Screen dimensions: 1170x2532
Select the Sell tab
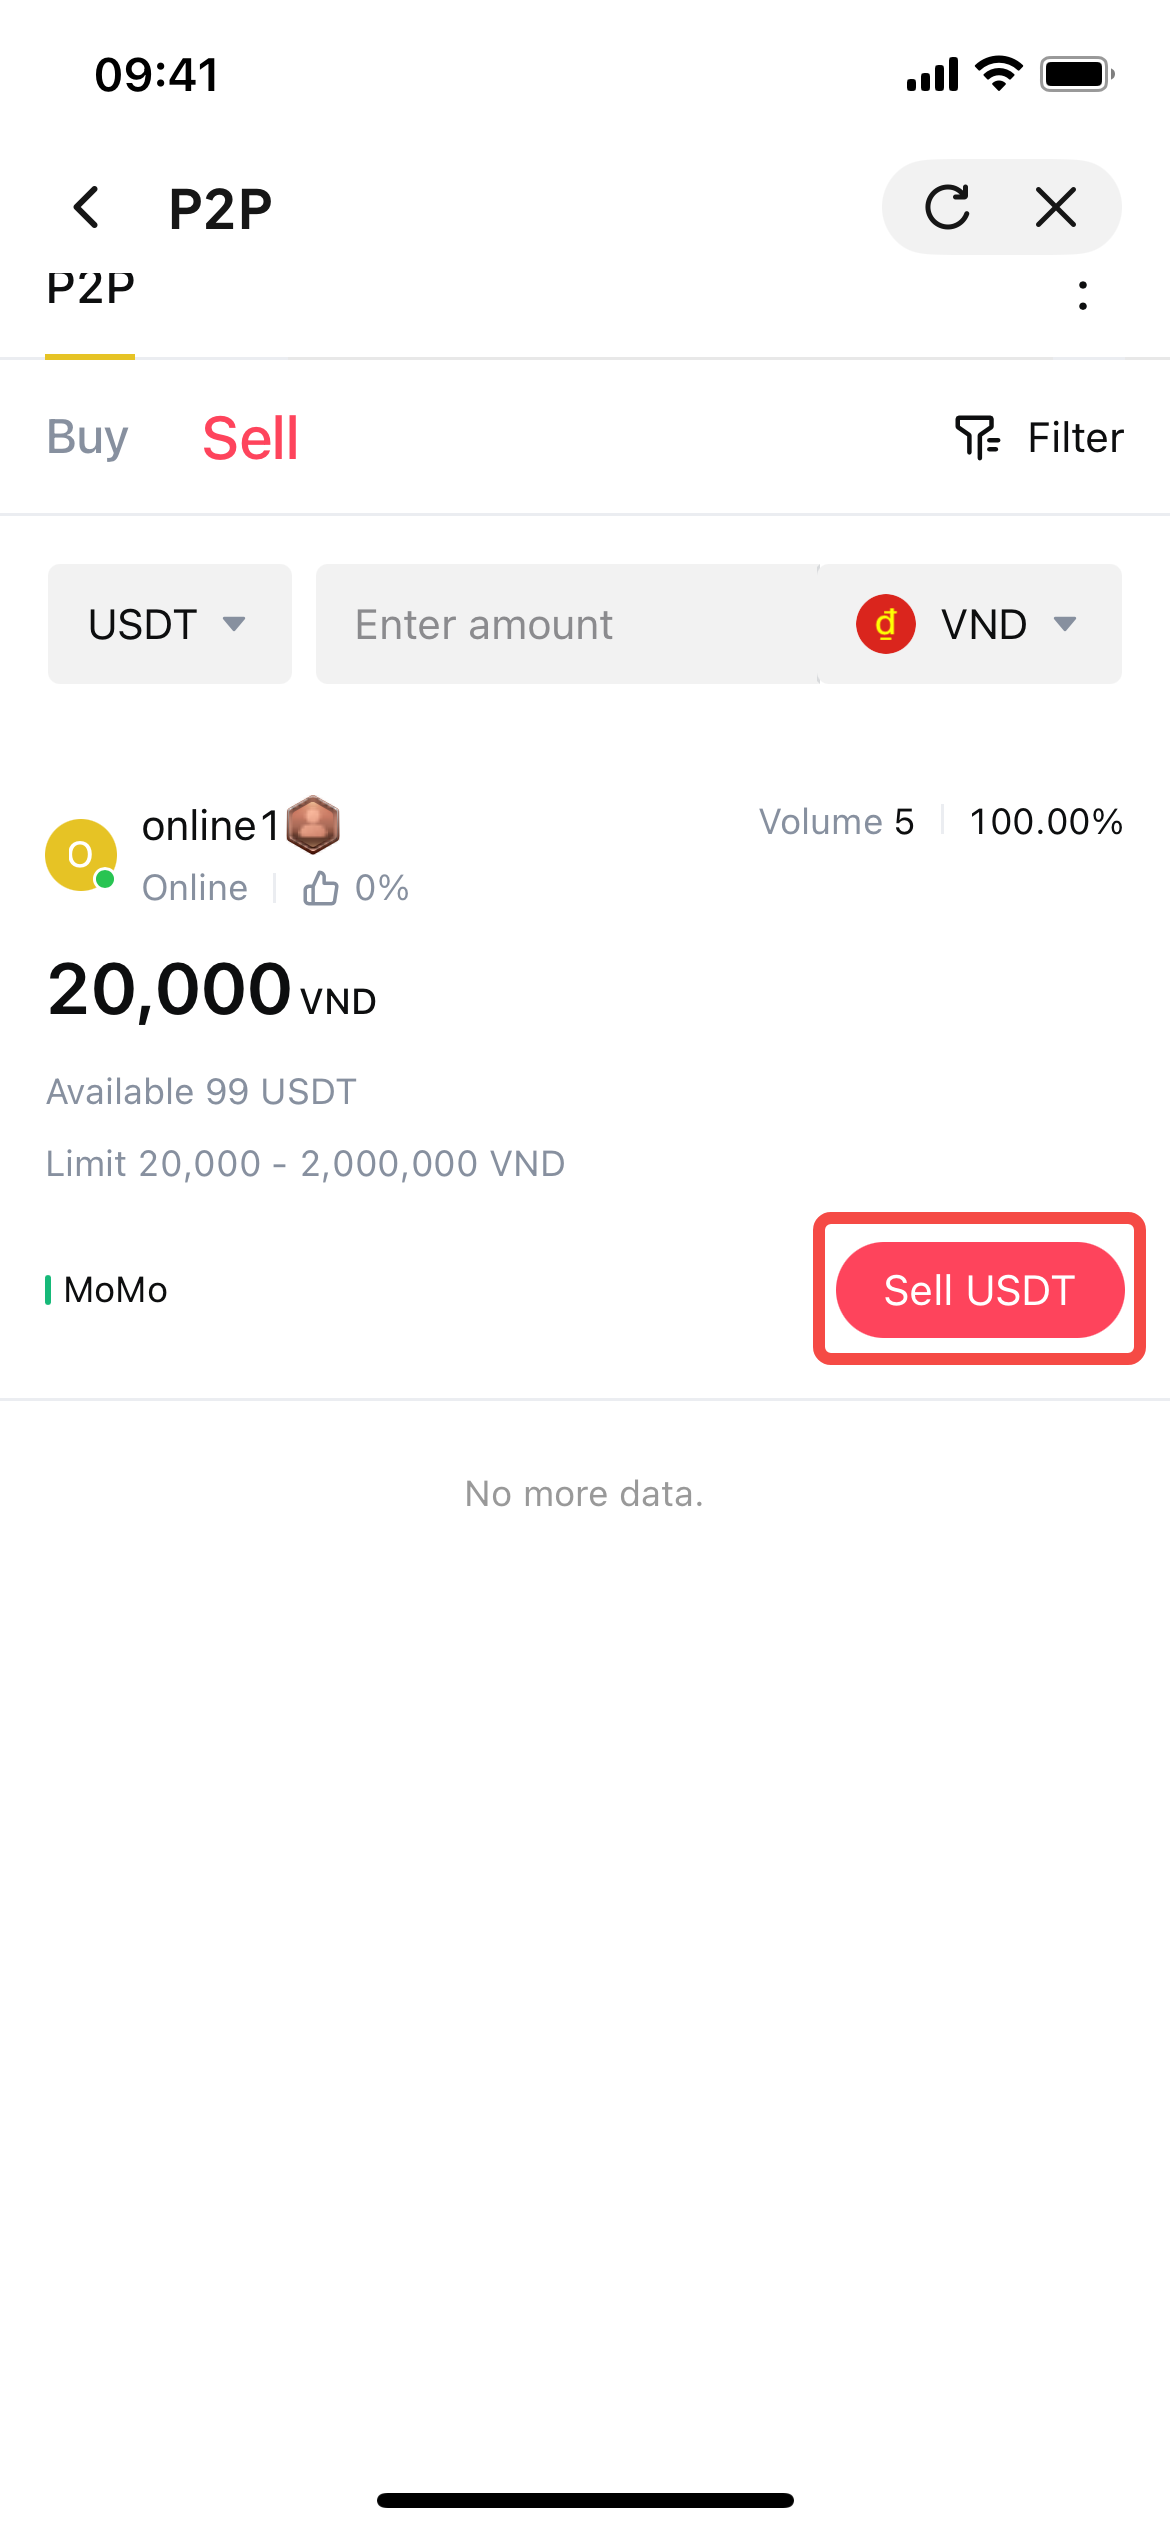tap(250, 438)
